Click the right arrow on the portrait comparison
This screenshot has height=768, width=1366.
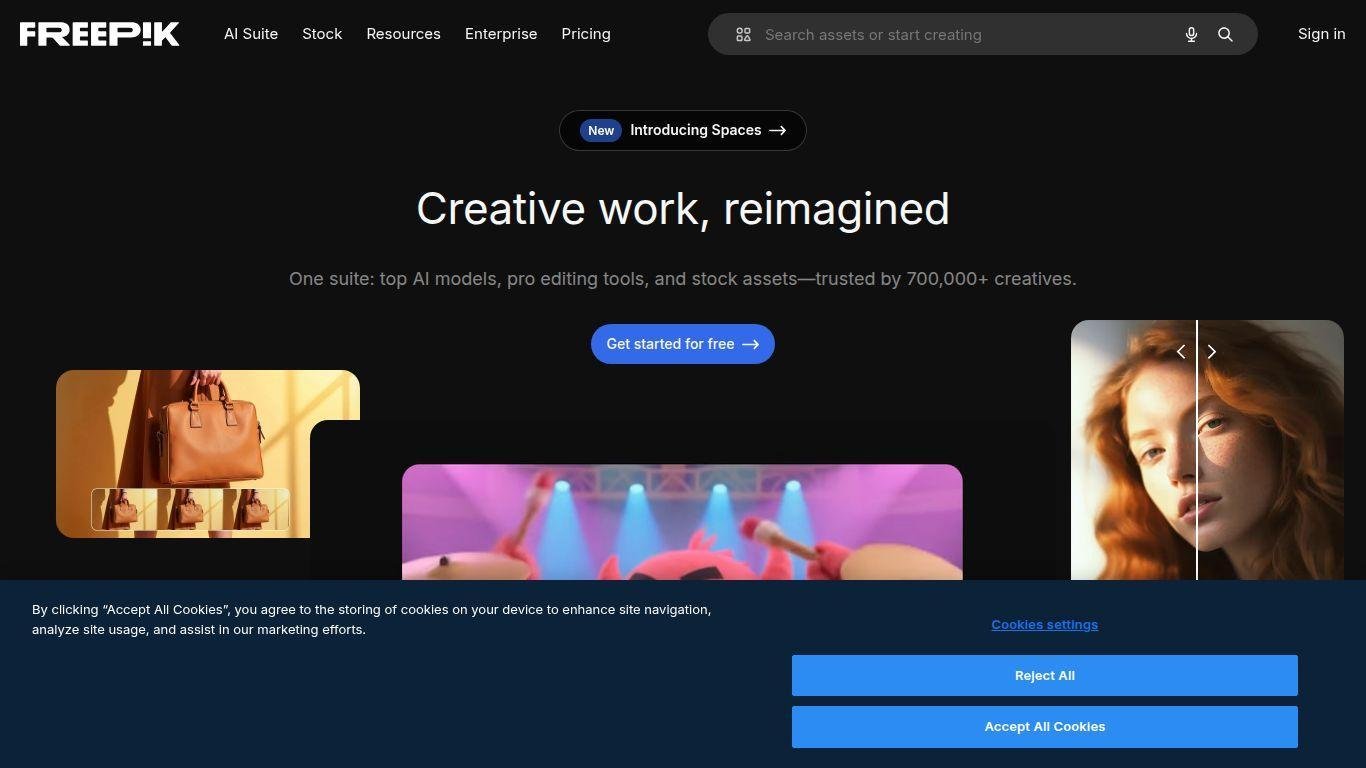pyautogui.click(x=1212, y=351)
